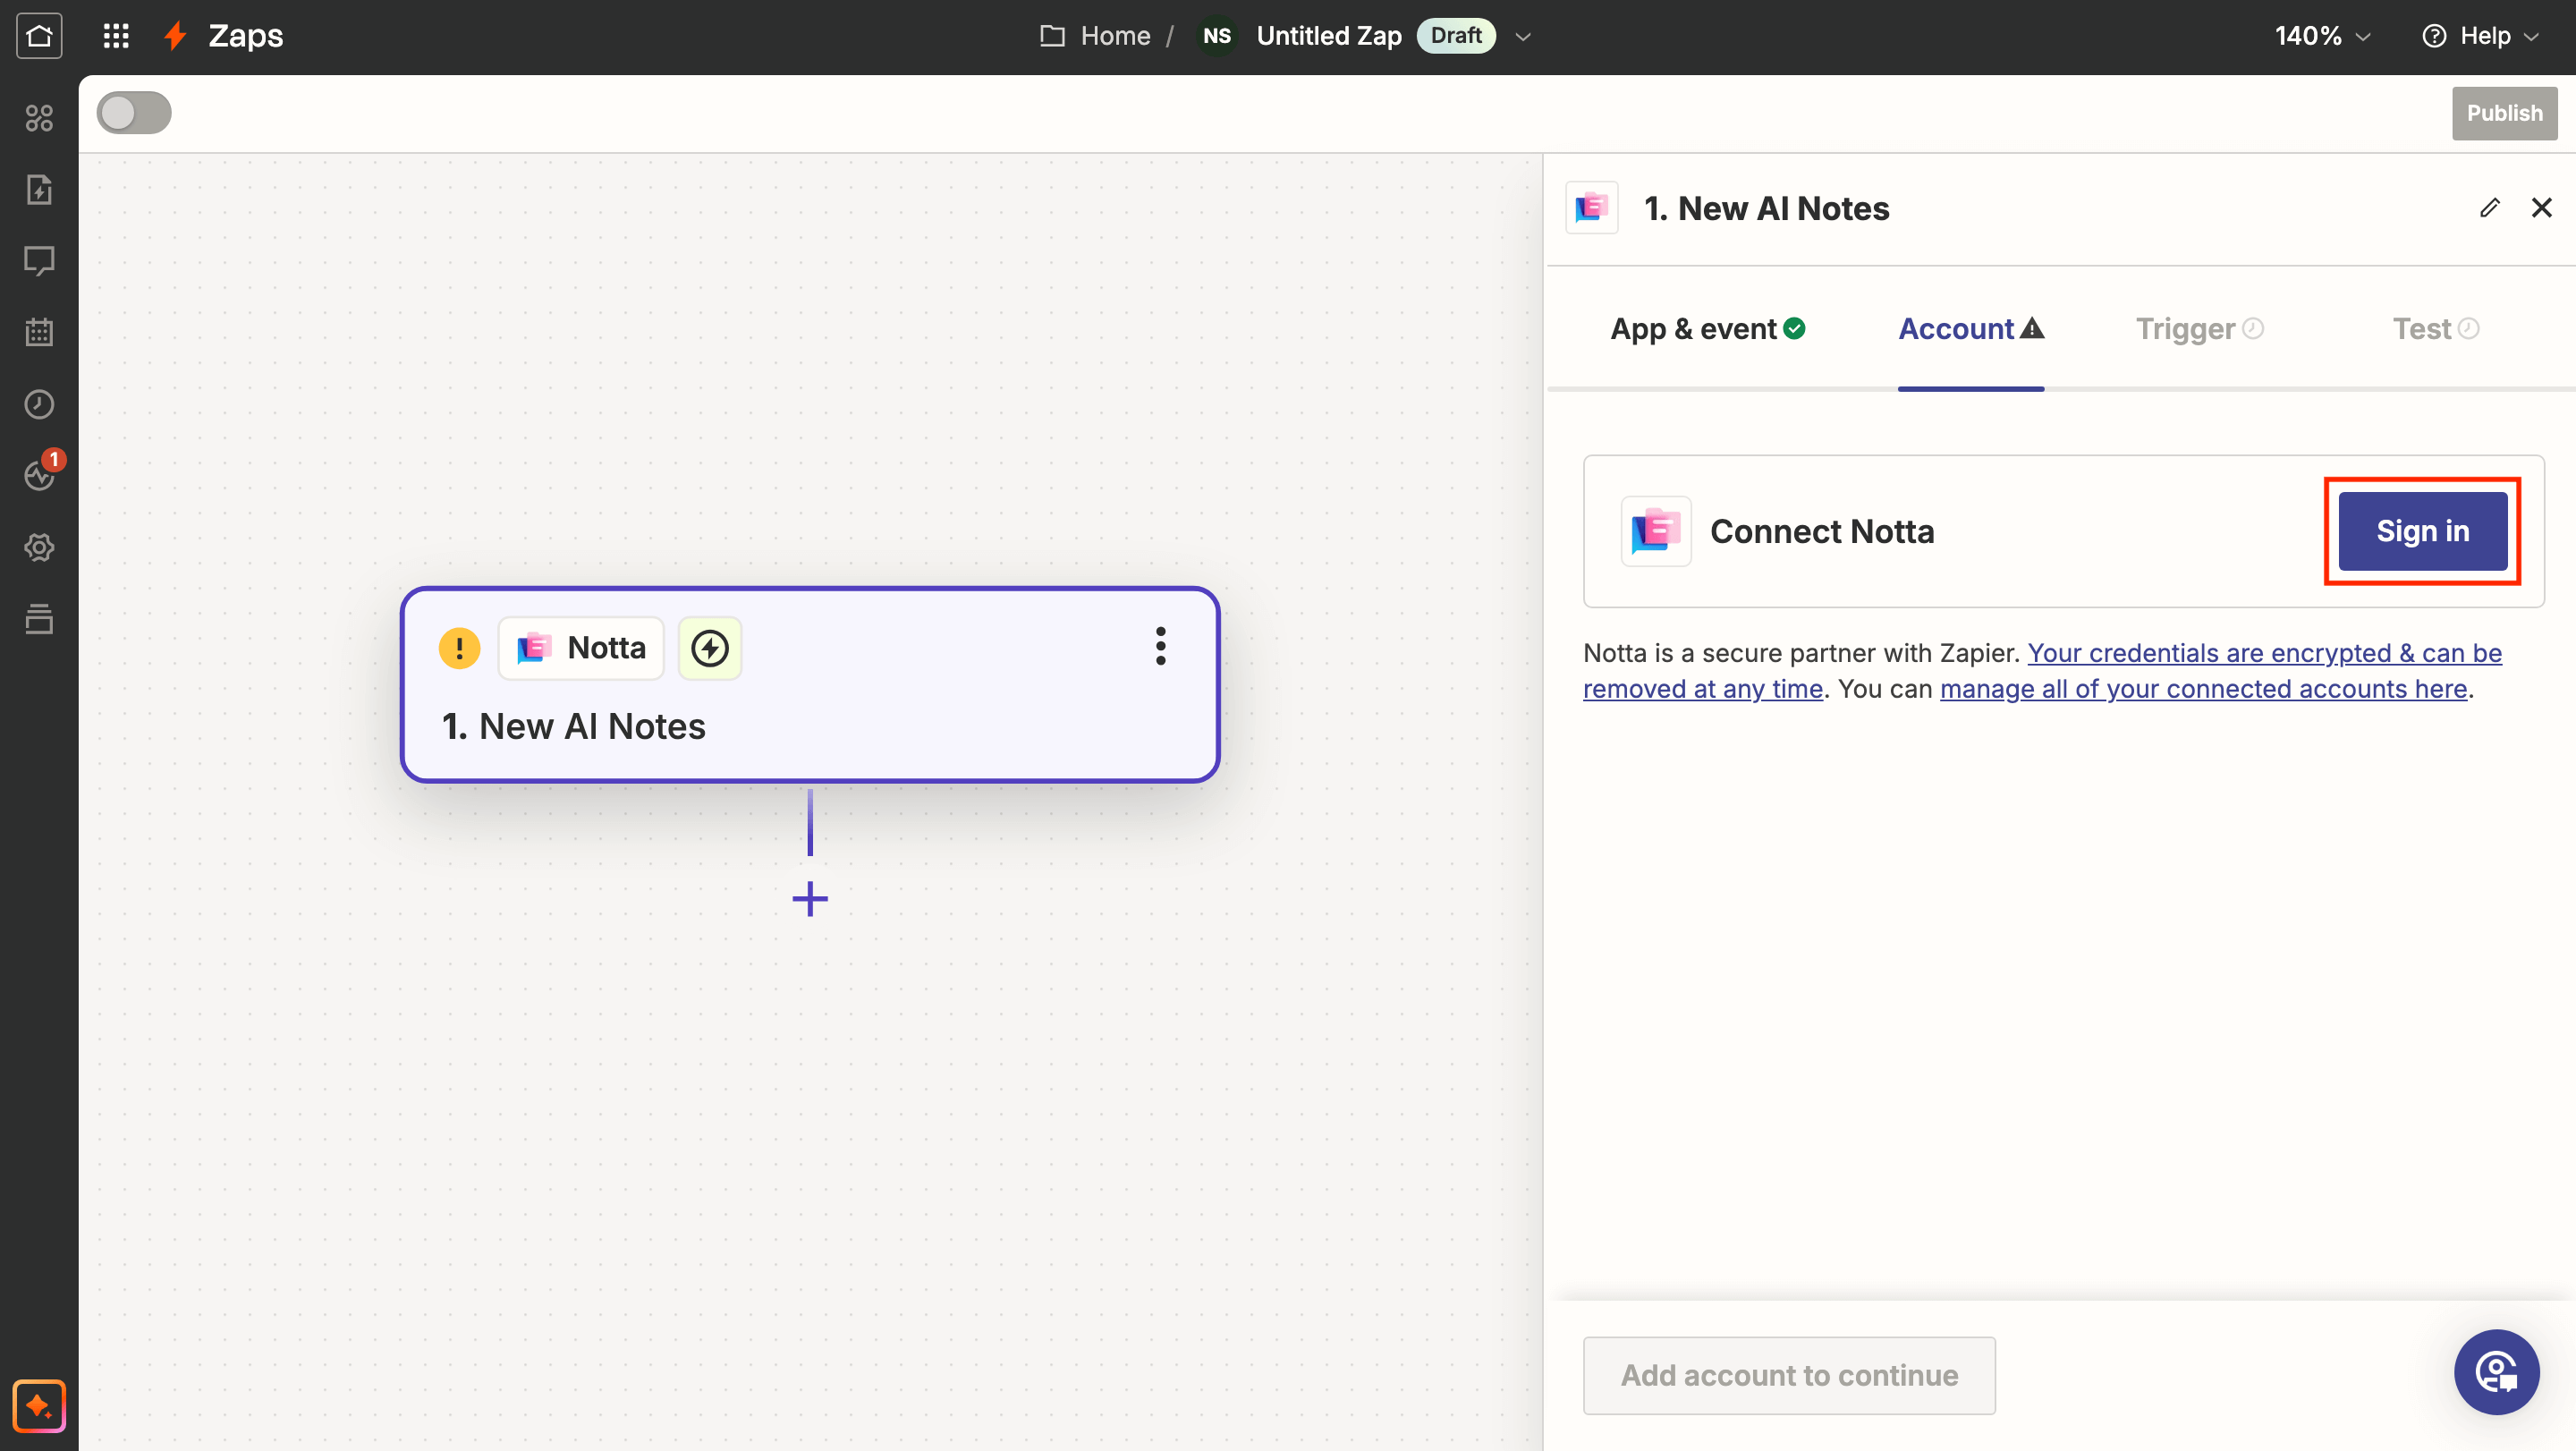Image resolution: width=2576 pixels, height=1451 pixels.
Task: Open manage all connected accounts link
Action: pos(2203,689)
